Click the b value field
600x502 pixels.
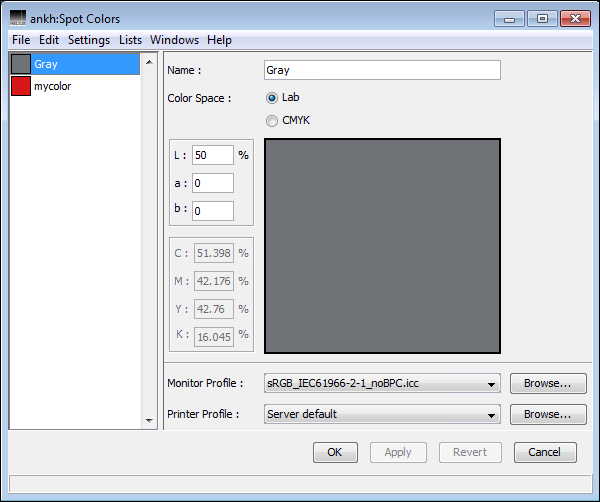tap(213, 211)
